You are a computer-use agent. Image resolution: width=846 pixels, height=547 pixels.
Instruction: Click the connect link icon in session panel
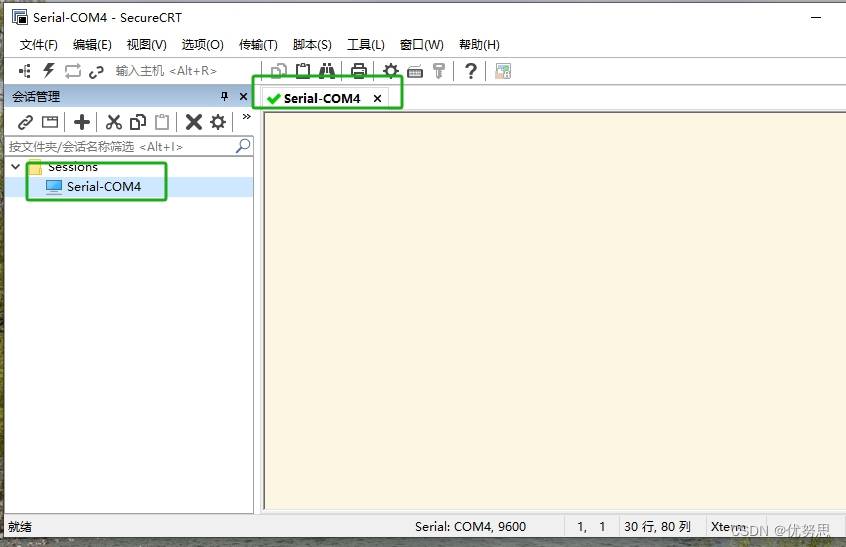click(x=25, y=122)
